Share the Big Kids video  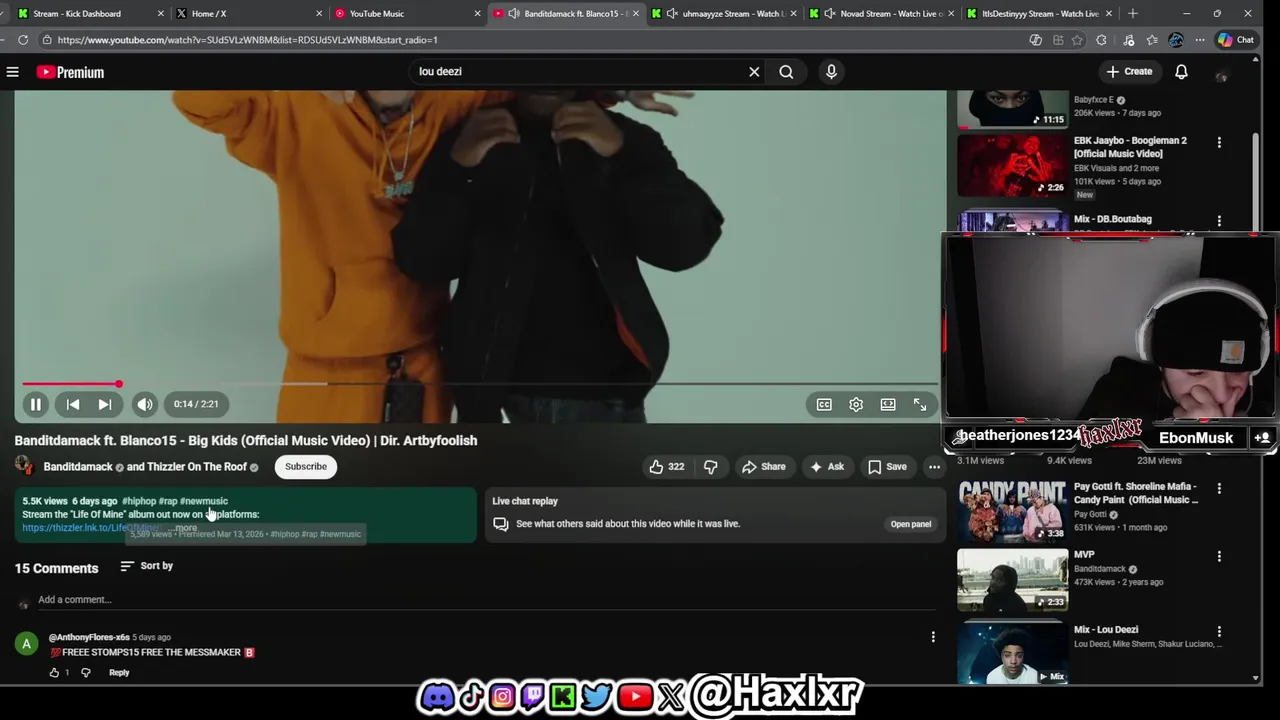tap(763, 467)
